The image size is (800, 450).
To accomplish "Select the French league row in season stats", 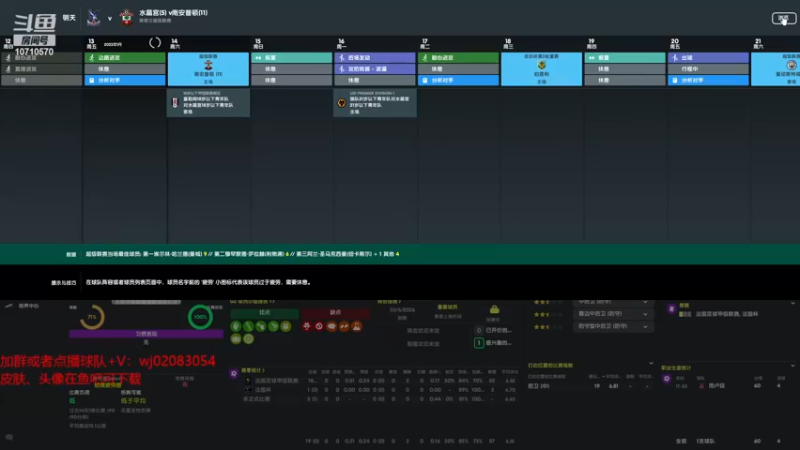I will coord(382,381).
